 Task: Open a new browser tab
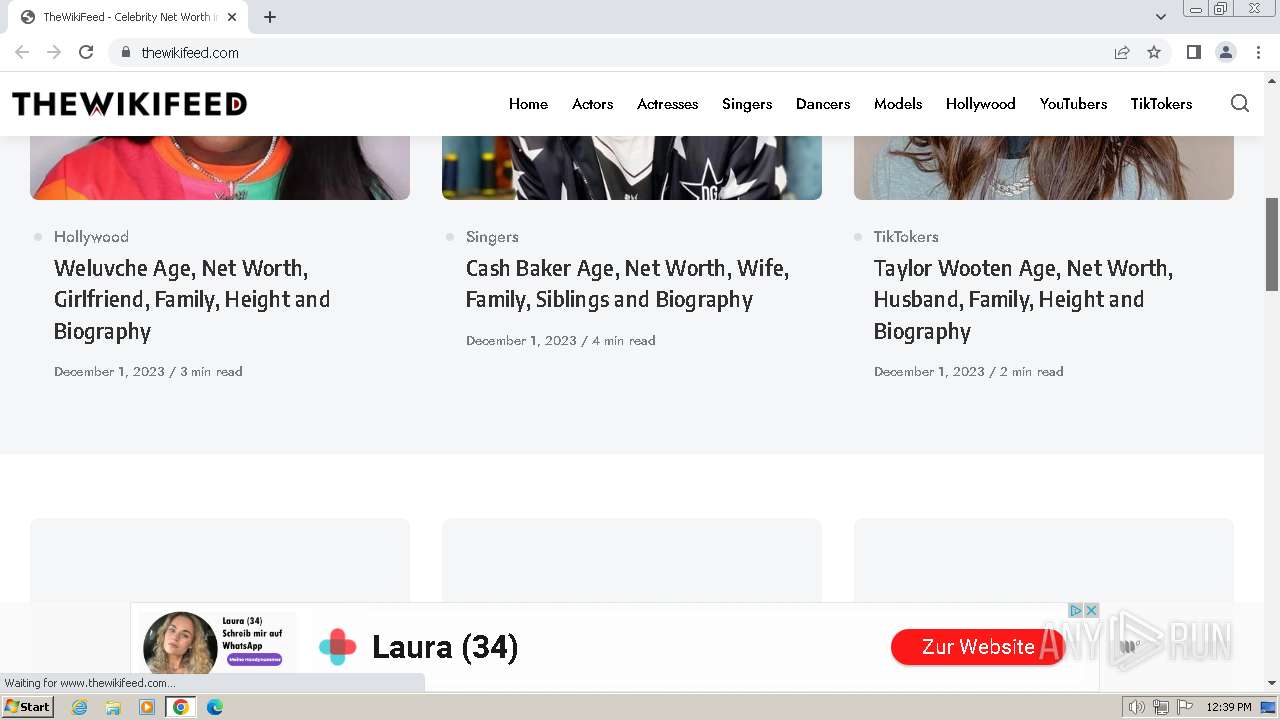click(x=270, y=17)
